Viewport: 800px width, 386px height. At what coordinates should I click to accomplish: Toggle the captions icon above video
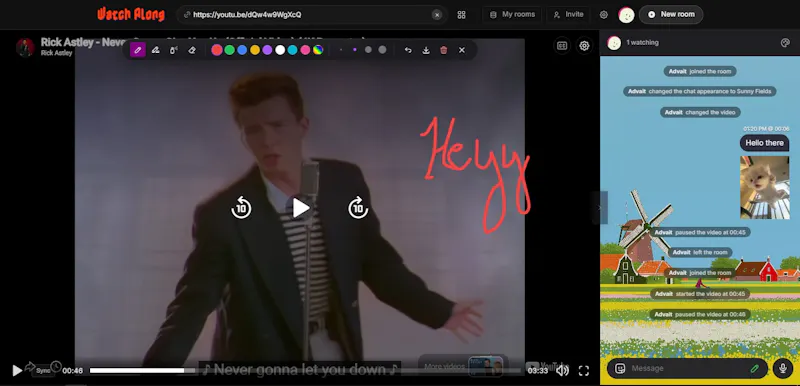click(x=562, y=46)
